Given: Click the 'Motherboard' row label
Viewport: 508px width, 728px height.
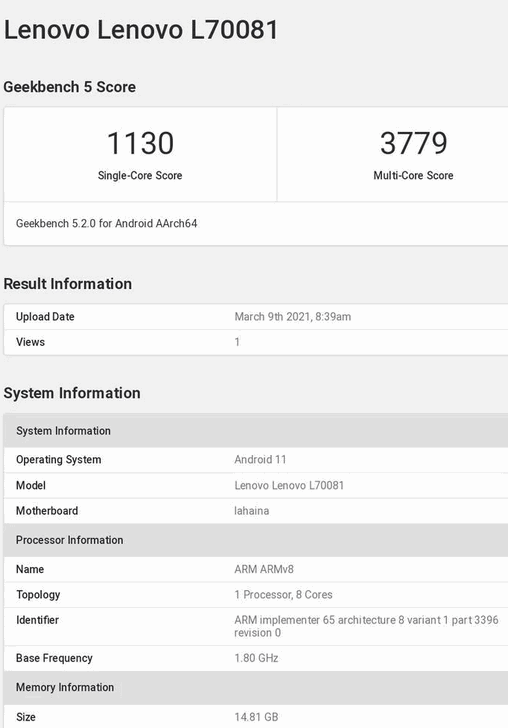Looking at the screenshot, I should [x=47, y=511].
